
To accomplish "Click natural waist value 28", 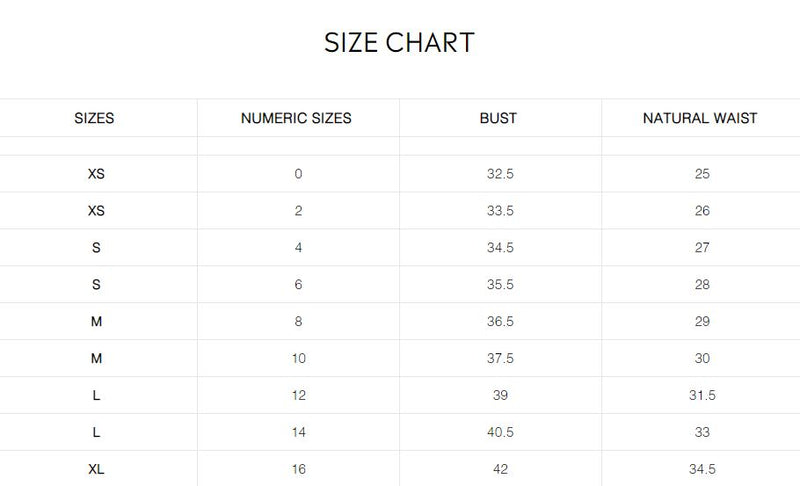I will point(702,285).
